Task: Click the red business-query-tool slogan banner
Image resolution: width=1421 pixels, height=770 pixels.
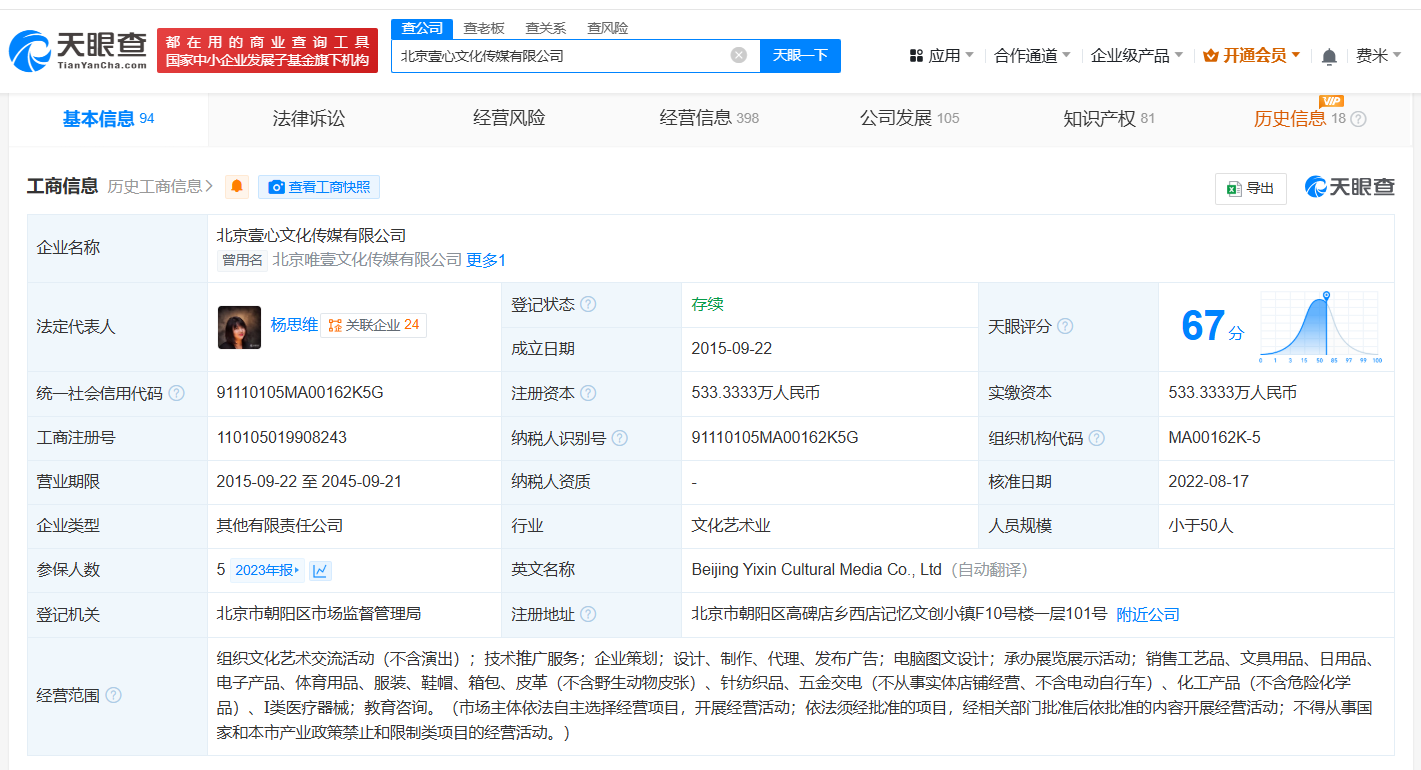Action: coord(267,50)
